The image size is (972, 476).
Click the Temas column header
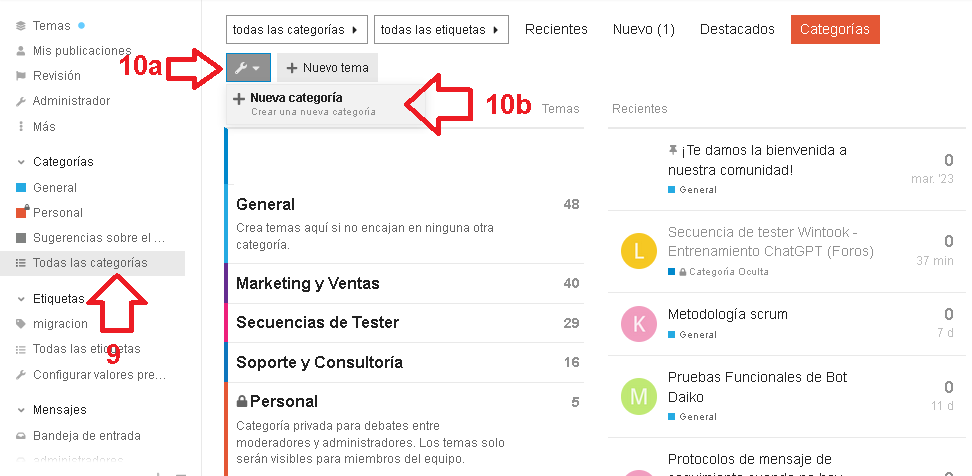pyautogui.click(x=560, y=109)
